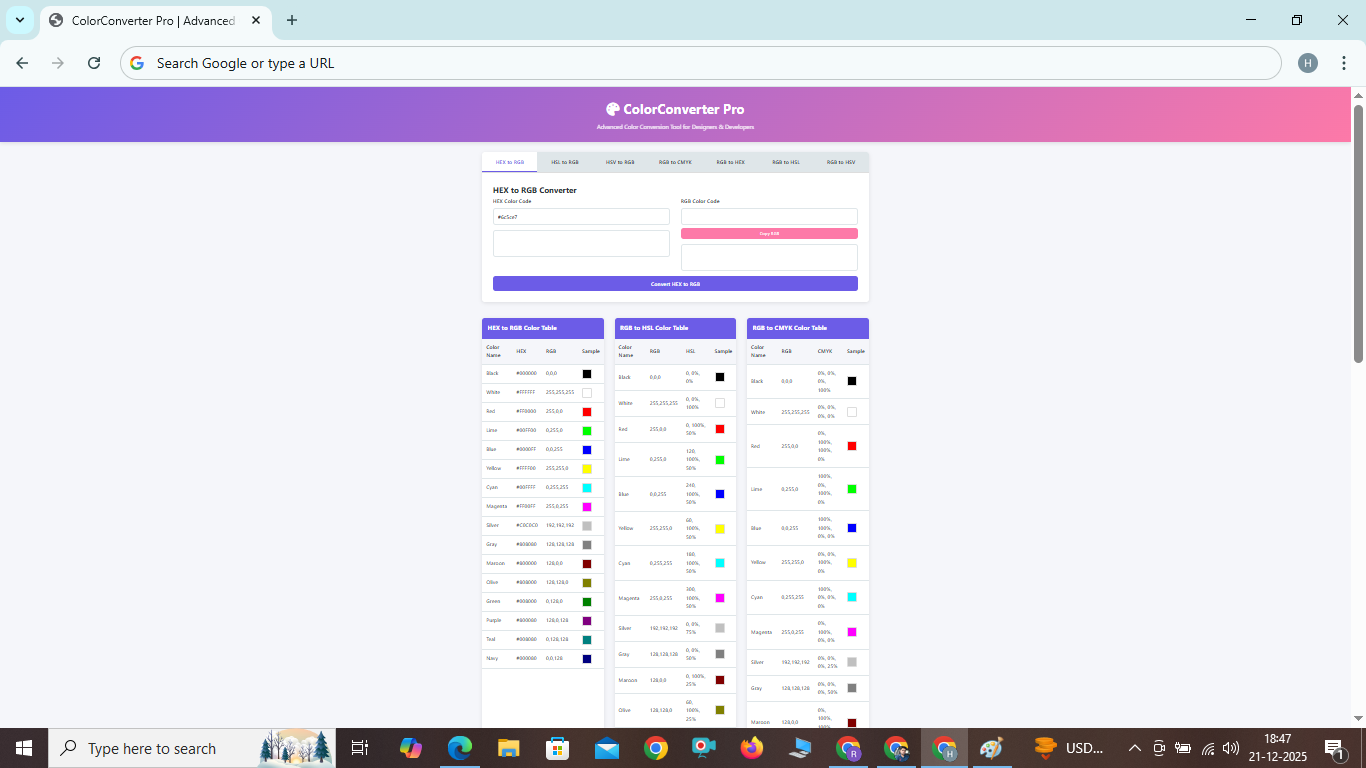1366x768 pixels.
Task: Launch Firefox from the taskbar
Action: tap(751, 748)
